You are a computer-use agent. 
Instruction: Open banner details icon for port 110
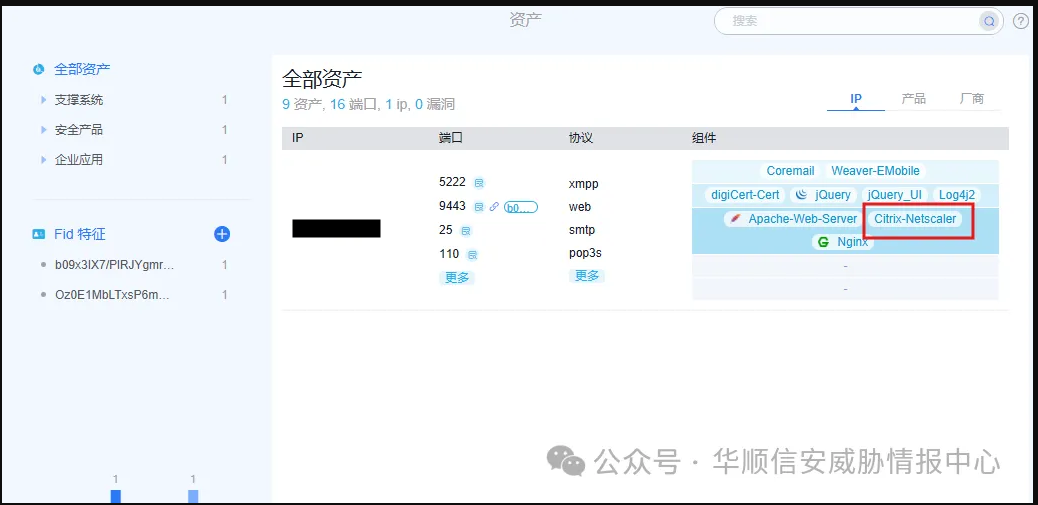pyautogui.click(x=472, y=254)
